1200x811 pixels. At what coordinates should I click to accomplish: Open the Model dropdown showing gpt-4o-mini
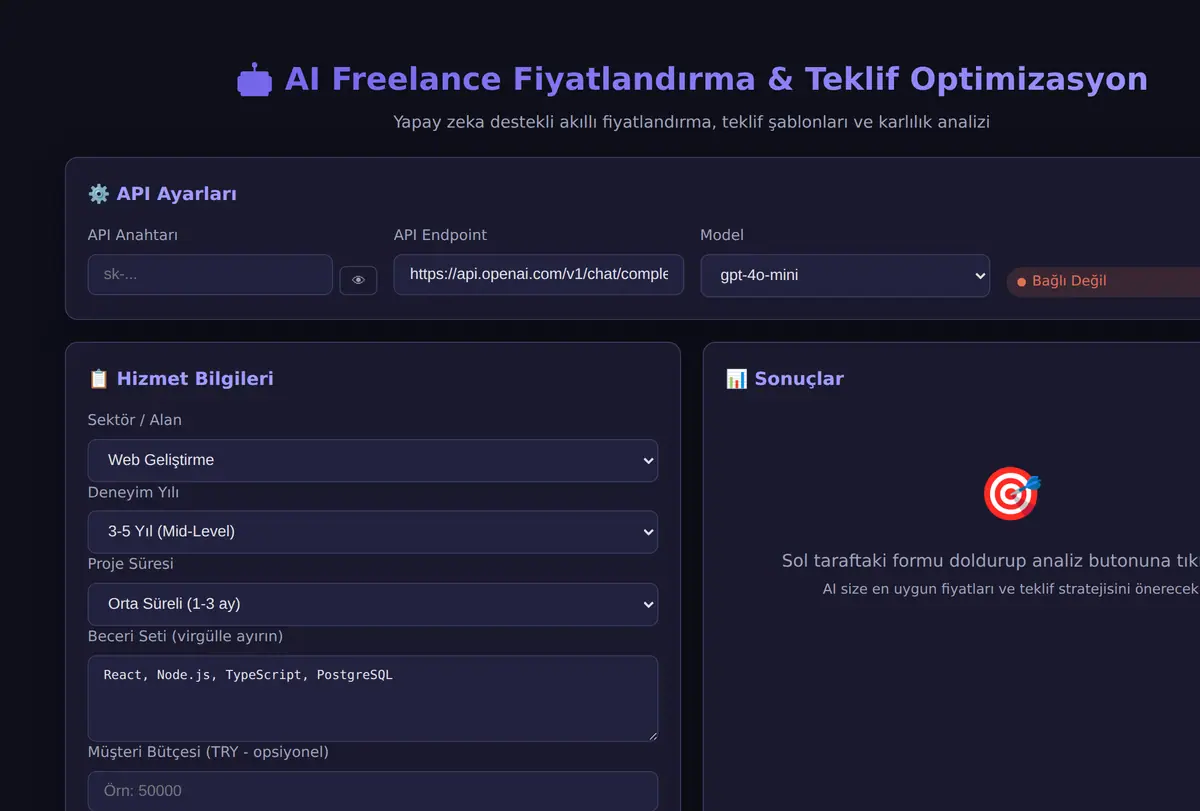click(845, 275)
